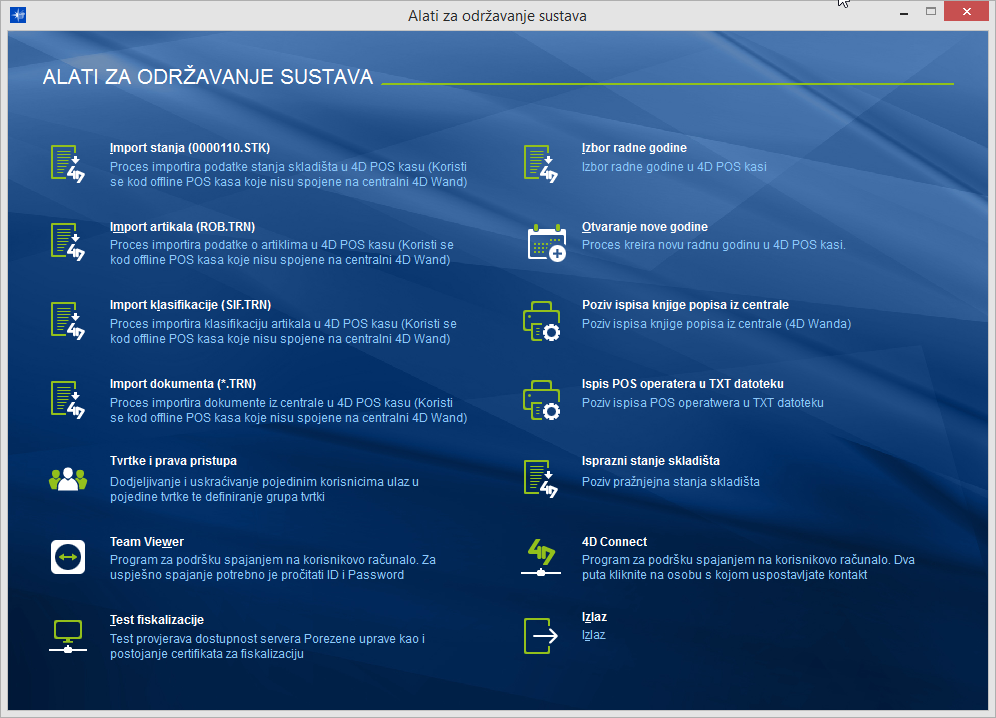This screenshot has height=718, width=996.
Task: Close the Alati za održavanje sustava window
Action: (x=967, y=11)
